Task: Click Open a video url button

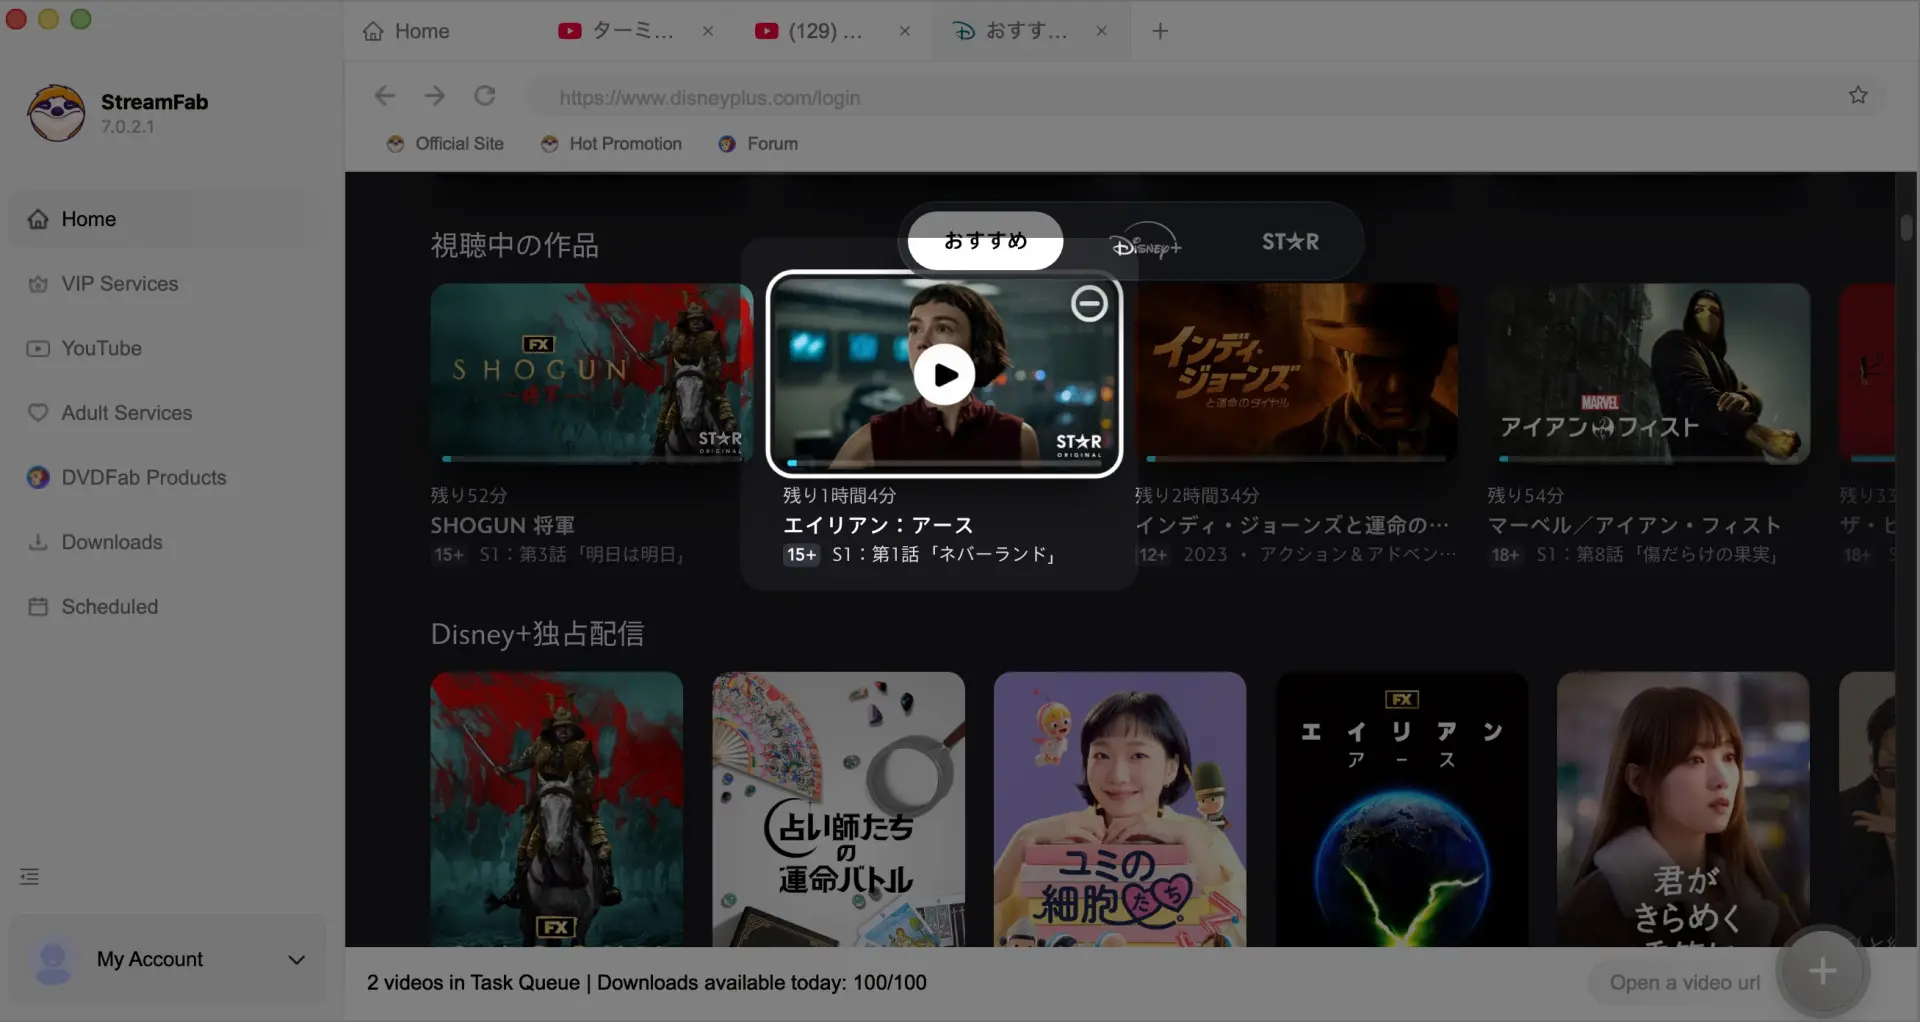Action: point(1685,983)
